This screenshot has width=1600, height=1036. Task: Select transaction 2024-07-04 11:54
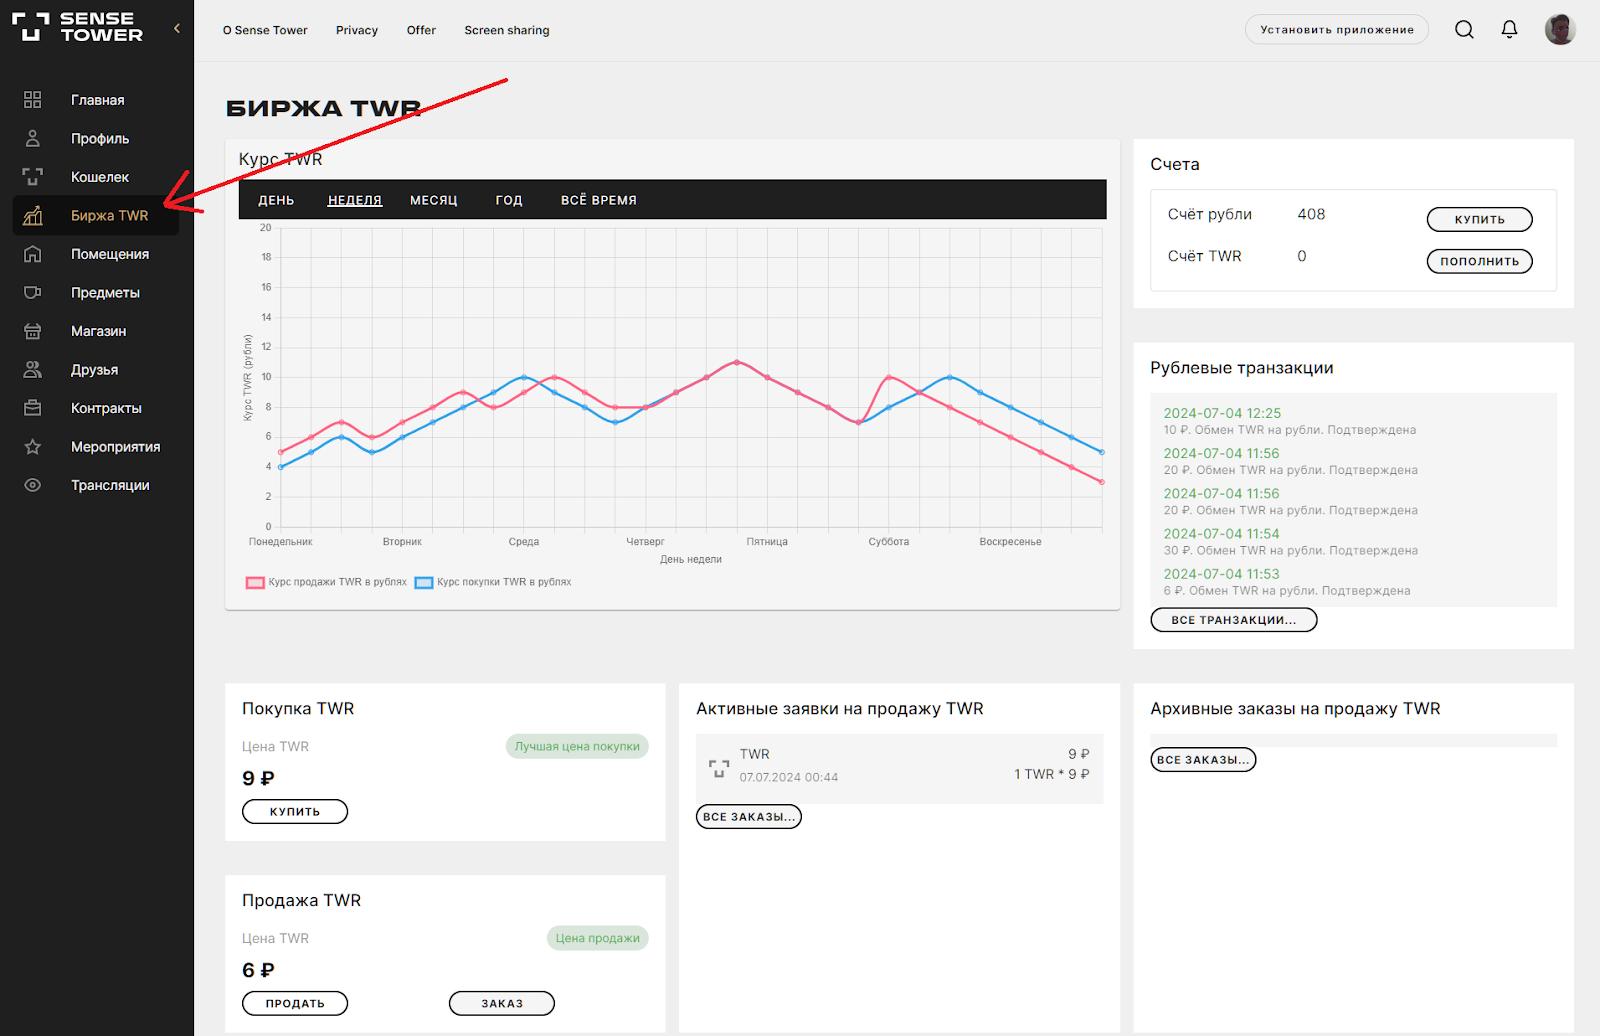coord(1221,534)
